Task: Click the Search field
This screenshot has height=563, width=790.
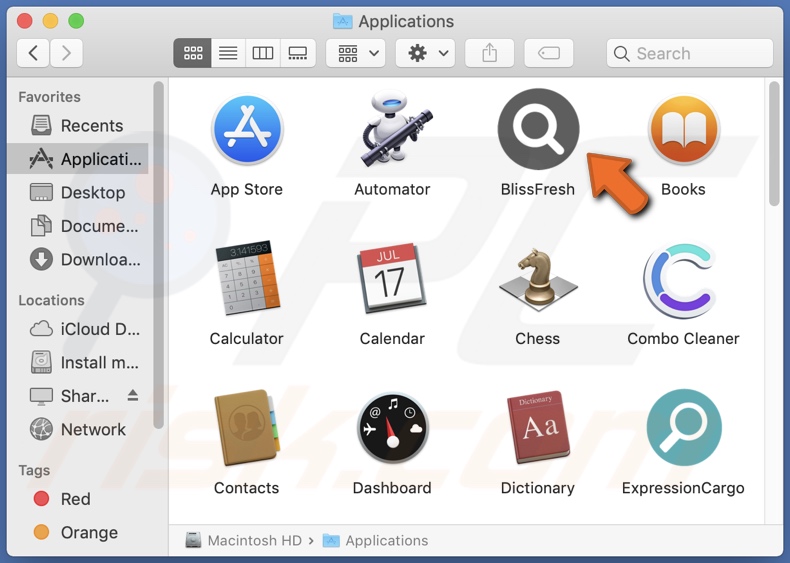Action: click(x=690, y=53)
